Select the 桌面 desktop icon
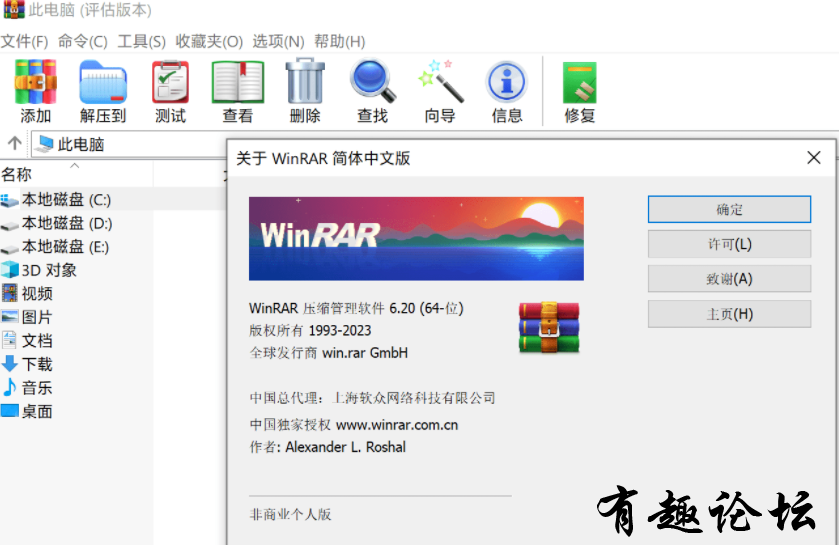The height and width of the screenshot is (545, 839). [10, 411]
